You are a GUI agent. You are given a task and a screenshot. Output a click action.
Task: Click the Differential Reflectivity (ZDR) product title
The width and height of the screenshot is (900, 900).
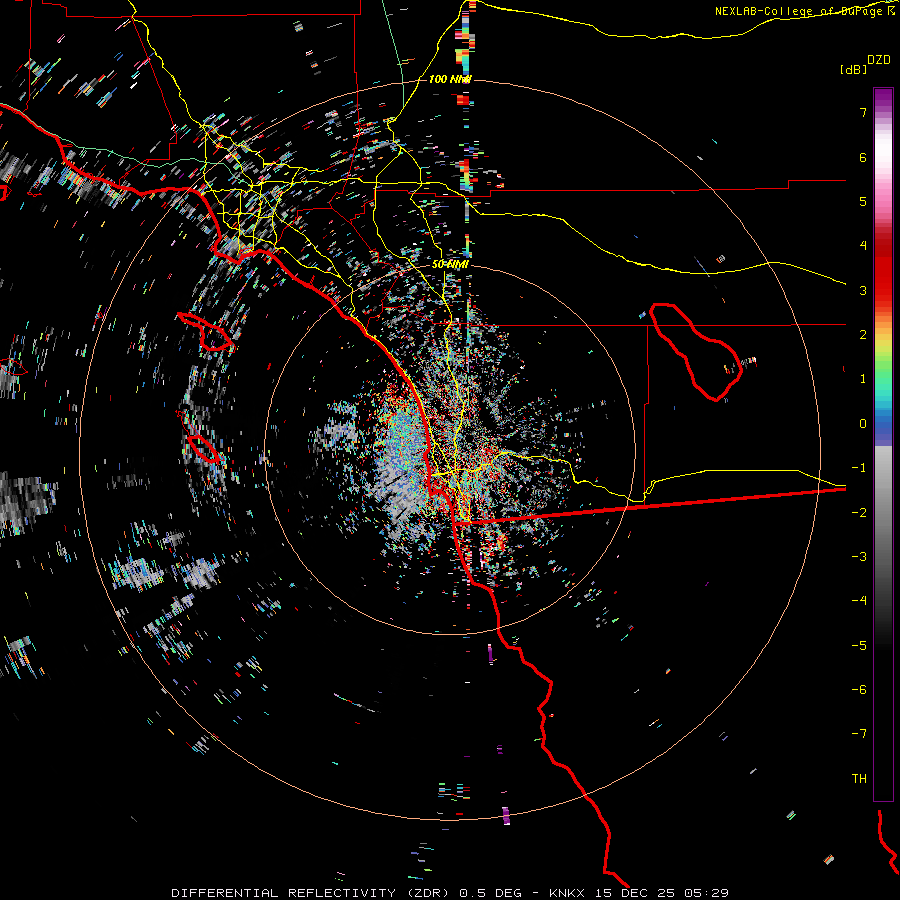[312, 893]
